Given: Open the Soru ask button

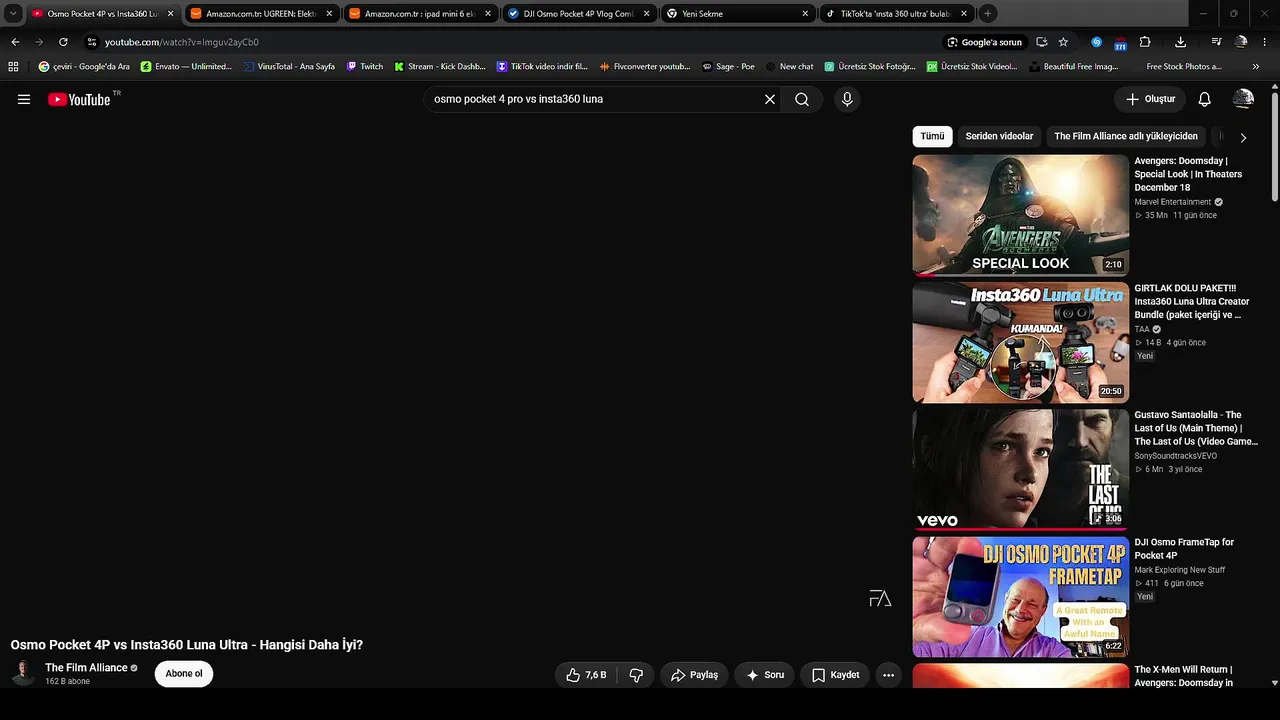Looking at the screenshot, I should point(765,675).
